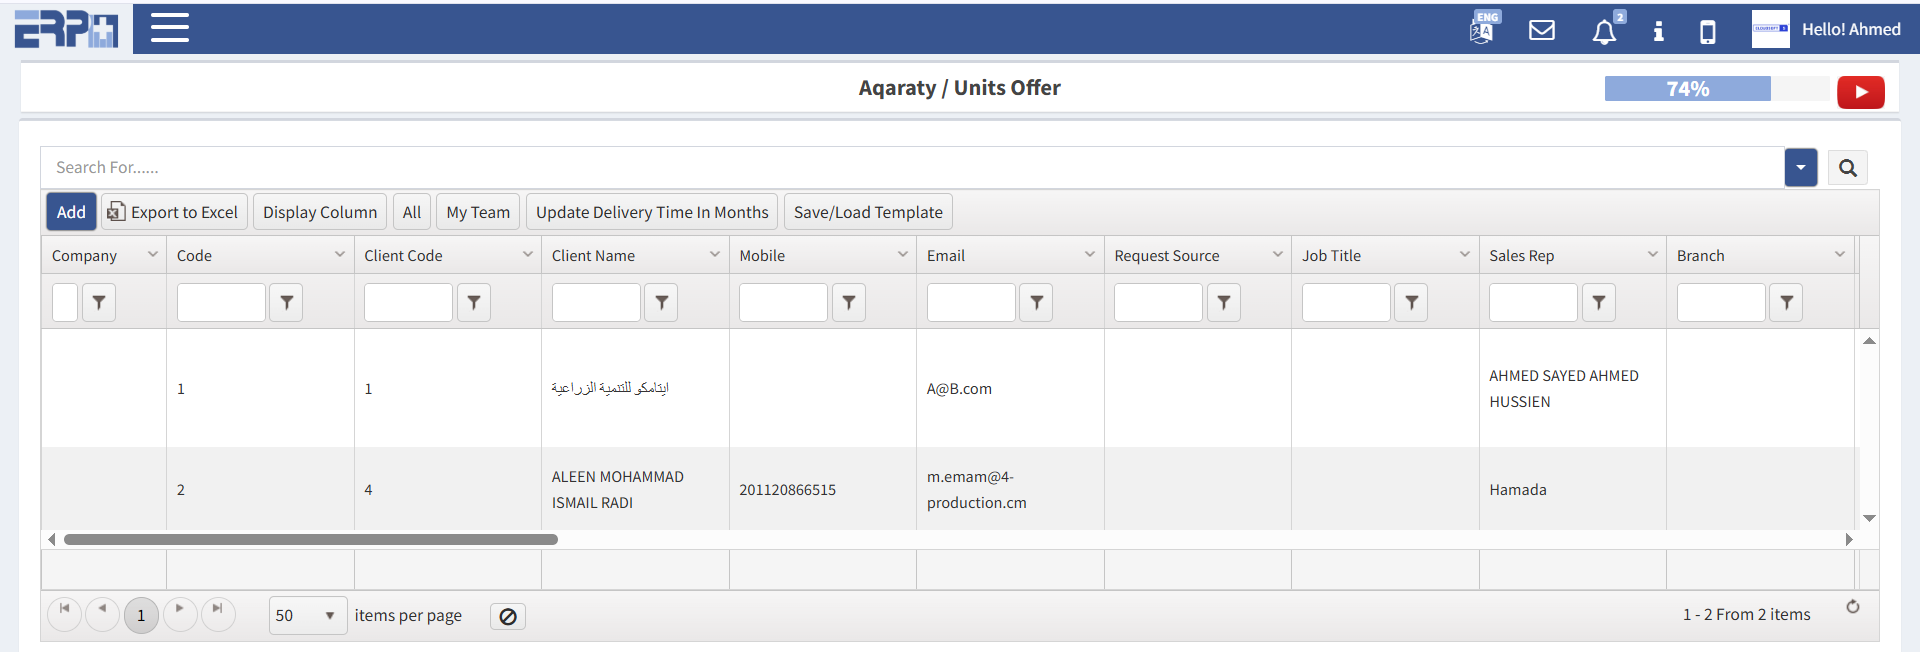The height and width of the screenshot is (652, 1920).
Task: Click the info icon in header
Action: pos(1658,31)
